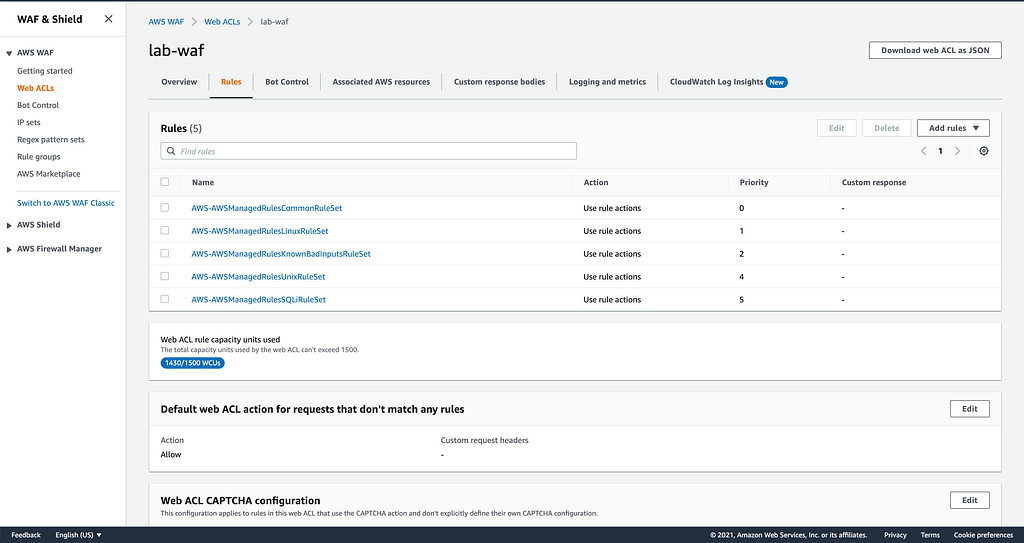Screen dimensions: 1024x543
Task: Switch to the Overview tab
Action: tap(179, 82)
